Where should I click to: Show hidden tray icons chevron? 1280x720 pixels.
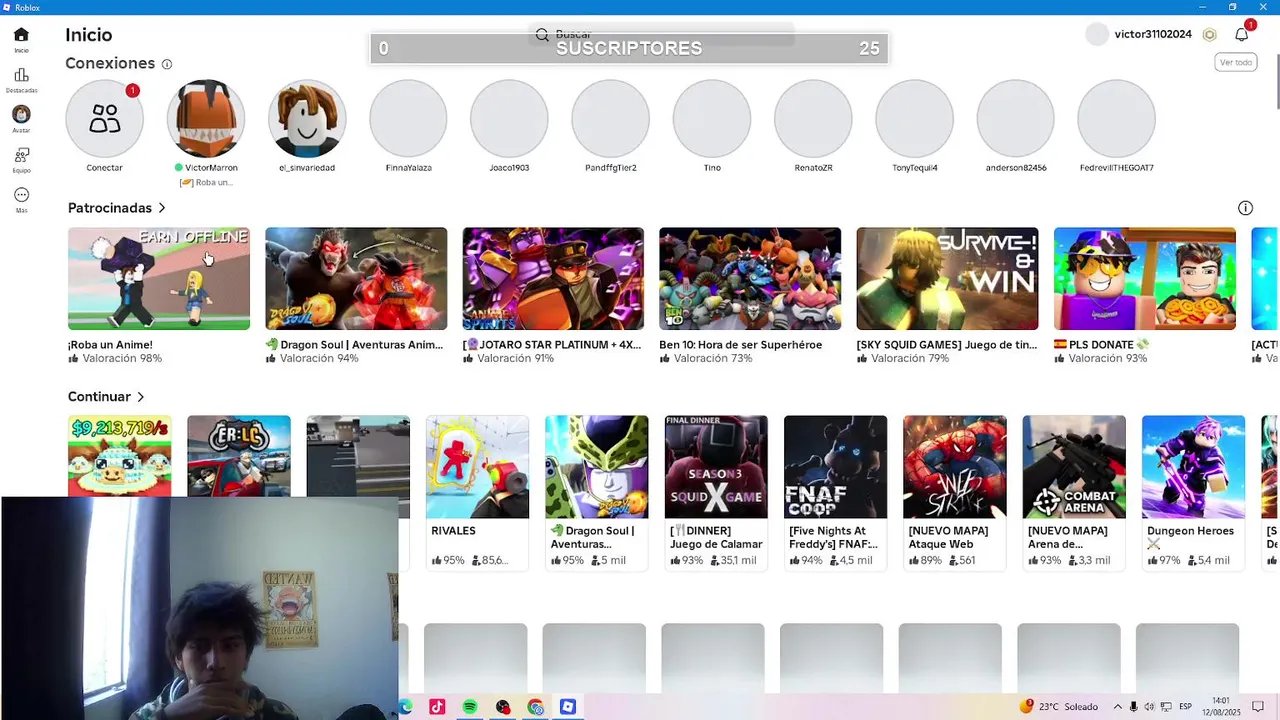pyautogui.click(x=1117, y=707)
